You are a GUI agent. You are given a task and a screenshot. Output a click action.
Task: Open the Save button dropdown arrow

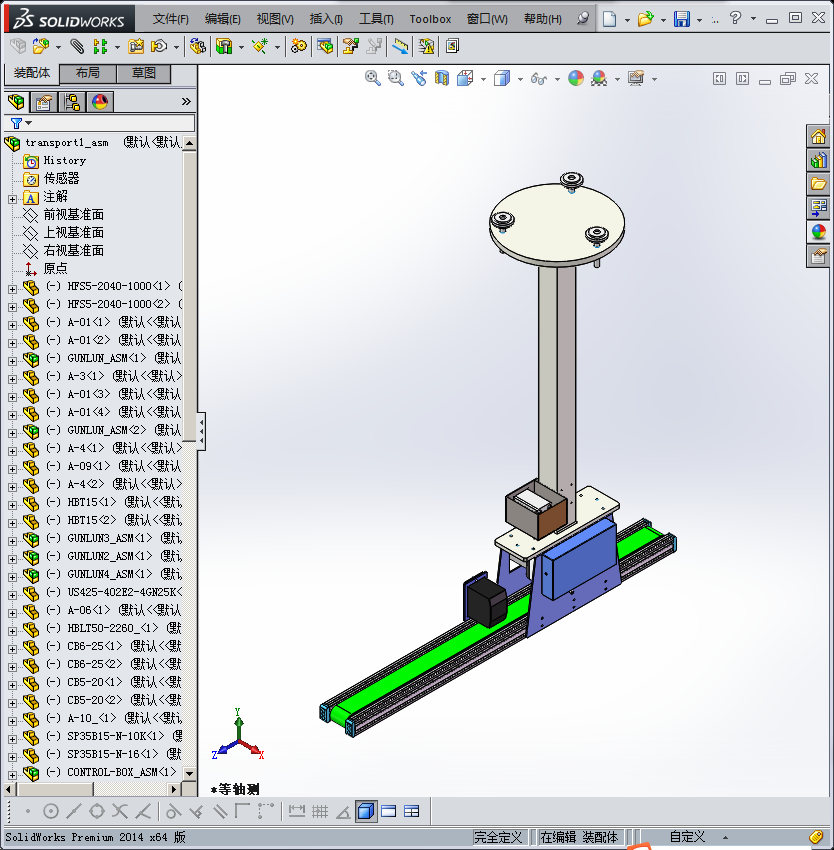(x=700, y=20)
